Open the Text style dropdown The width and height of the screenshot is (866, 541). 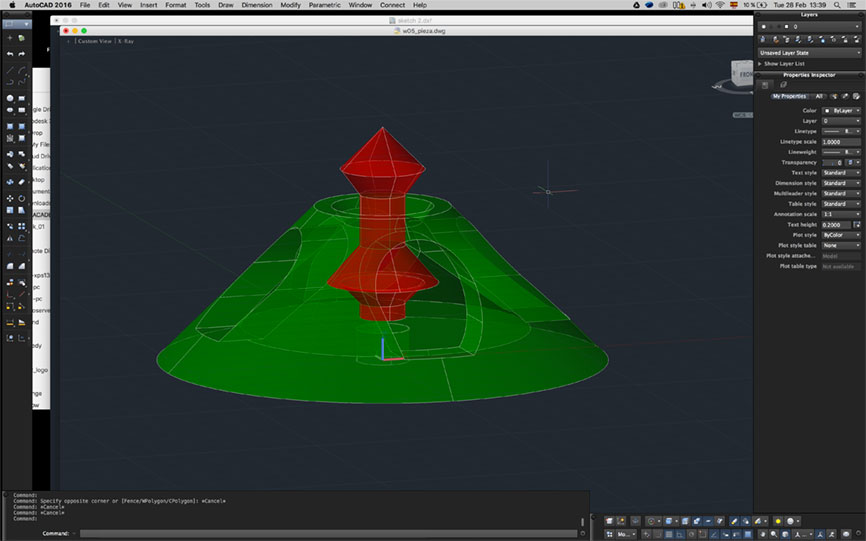841,173
